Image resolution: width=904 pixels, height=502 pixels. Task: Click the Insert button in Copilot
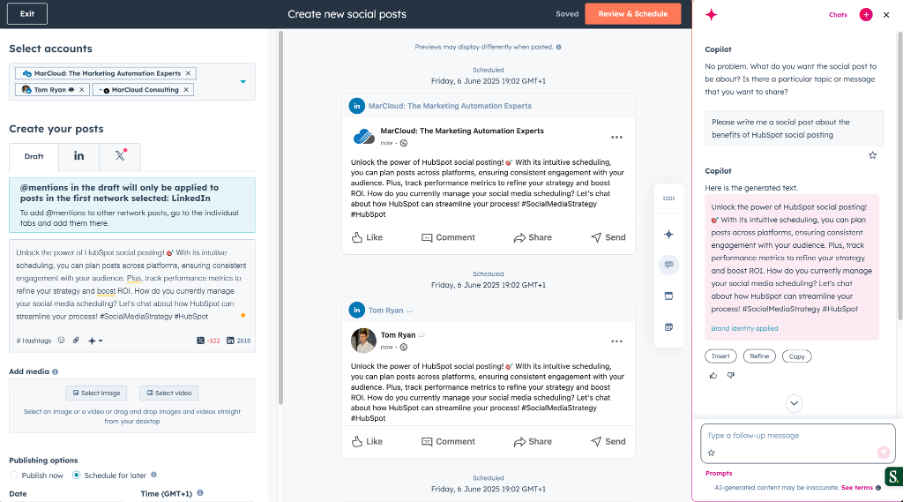721,356
